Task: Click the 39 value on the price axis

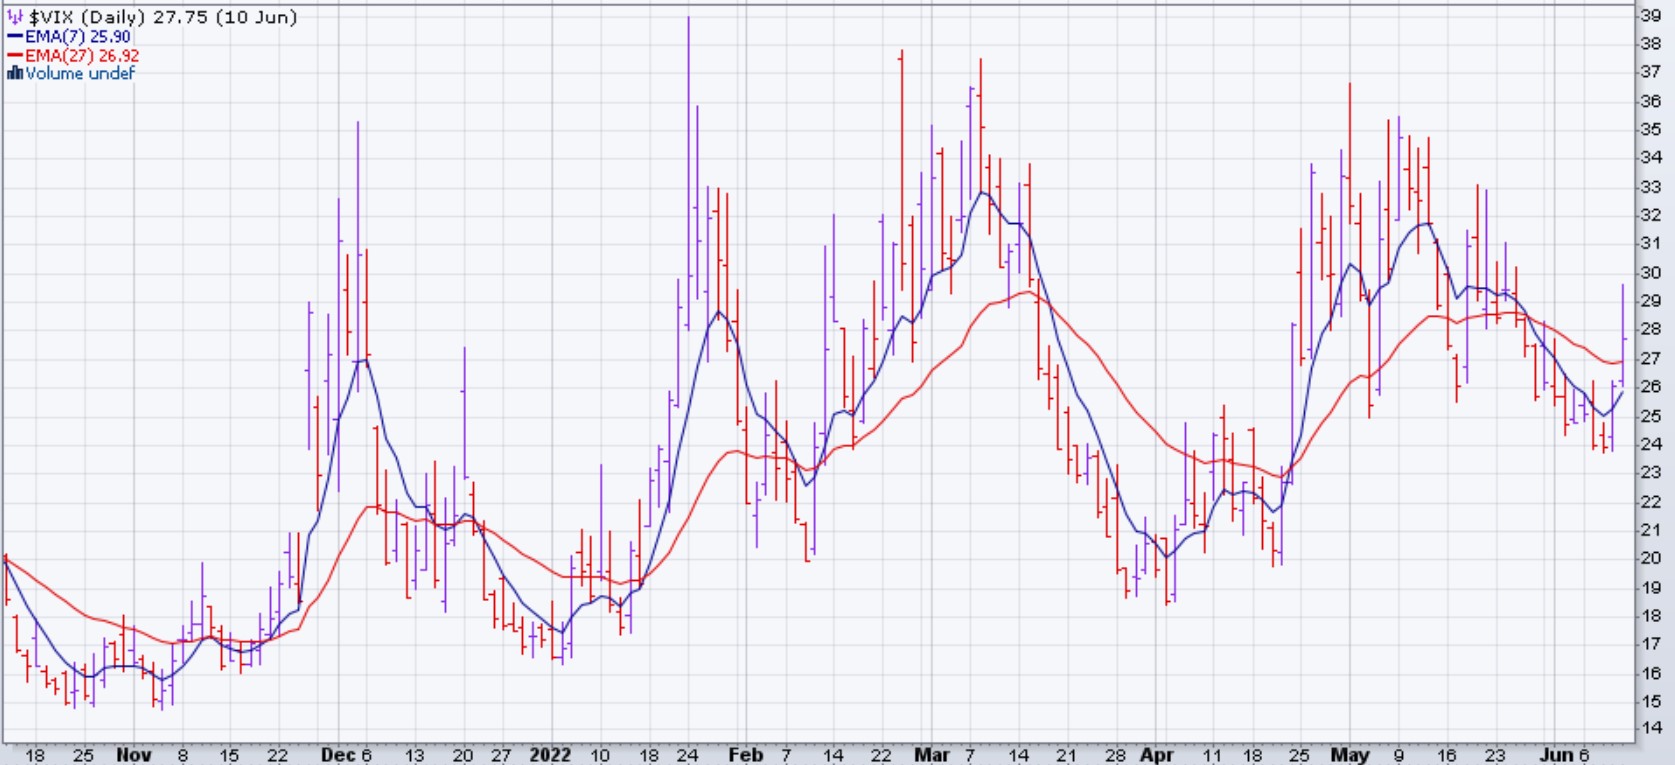Action: pos(1650,15)
